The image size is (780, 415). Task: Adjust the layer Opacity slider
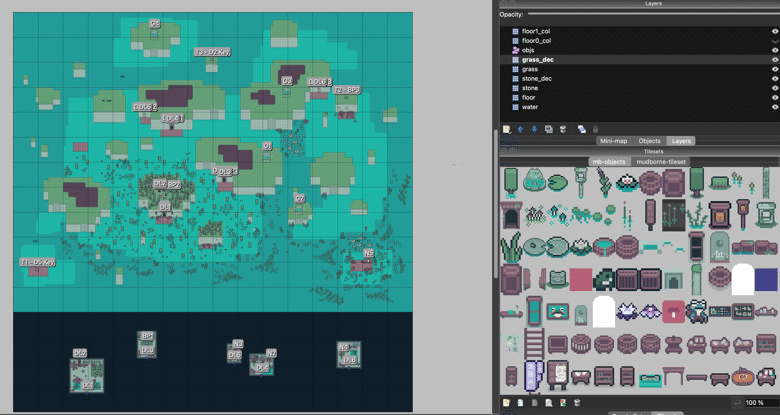click(x=654, y=14)
